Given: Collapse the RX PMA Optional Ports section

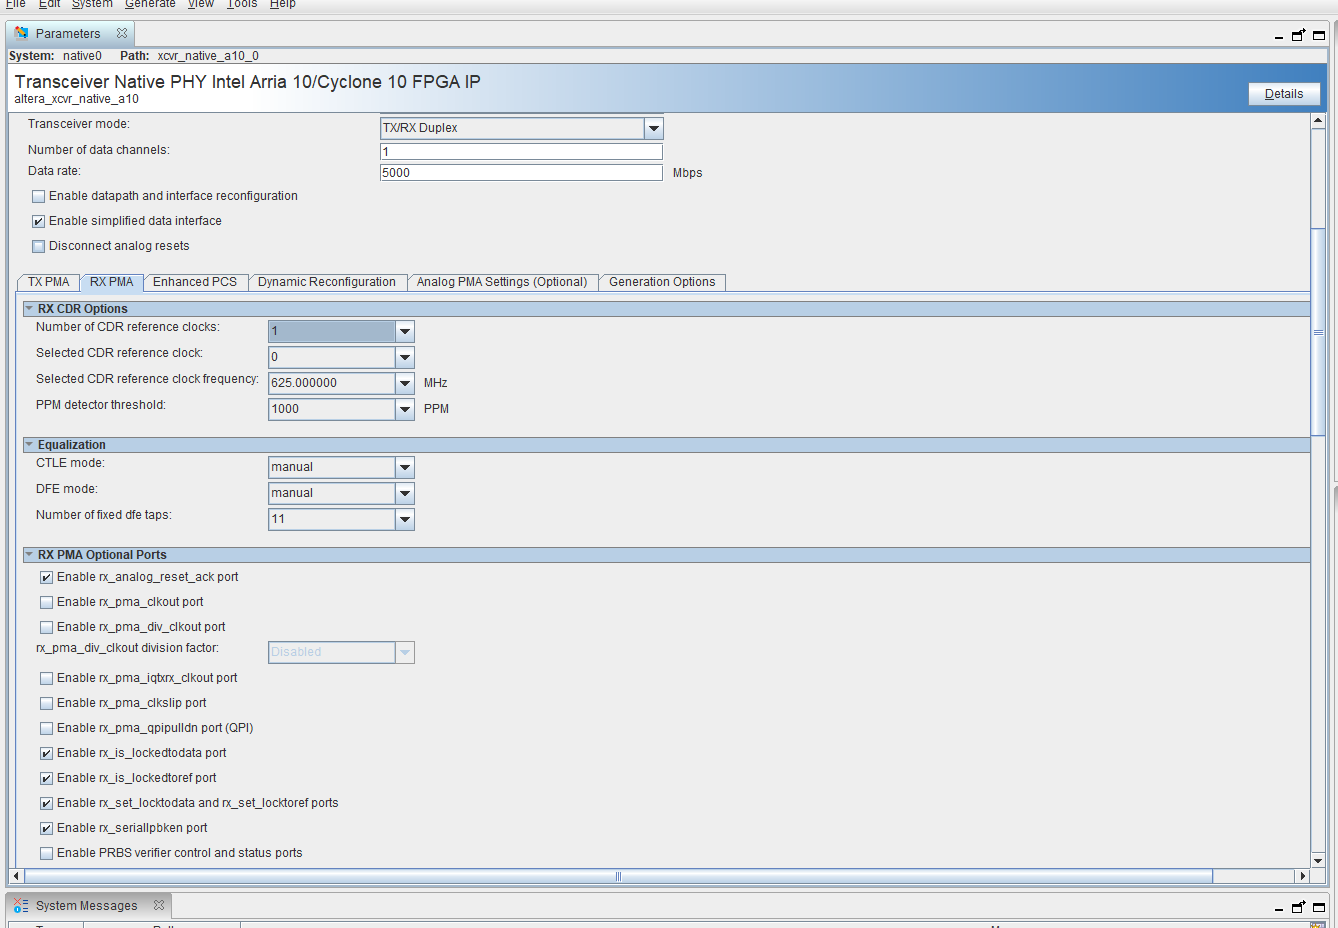Looking at the screenshot, I should tap(30, 555).
